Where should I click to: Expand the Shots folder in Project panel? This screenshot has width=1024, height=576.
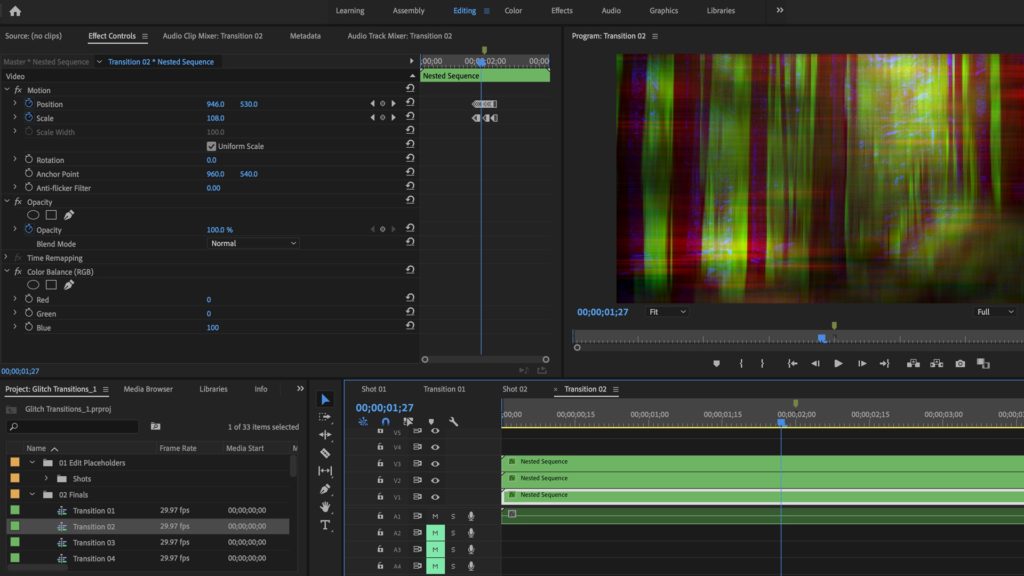coord(46,479)
